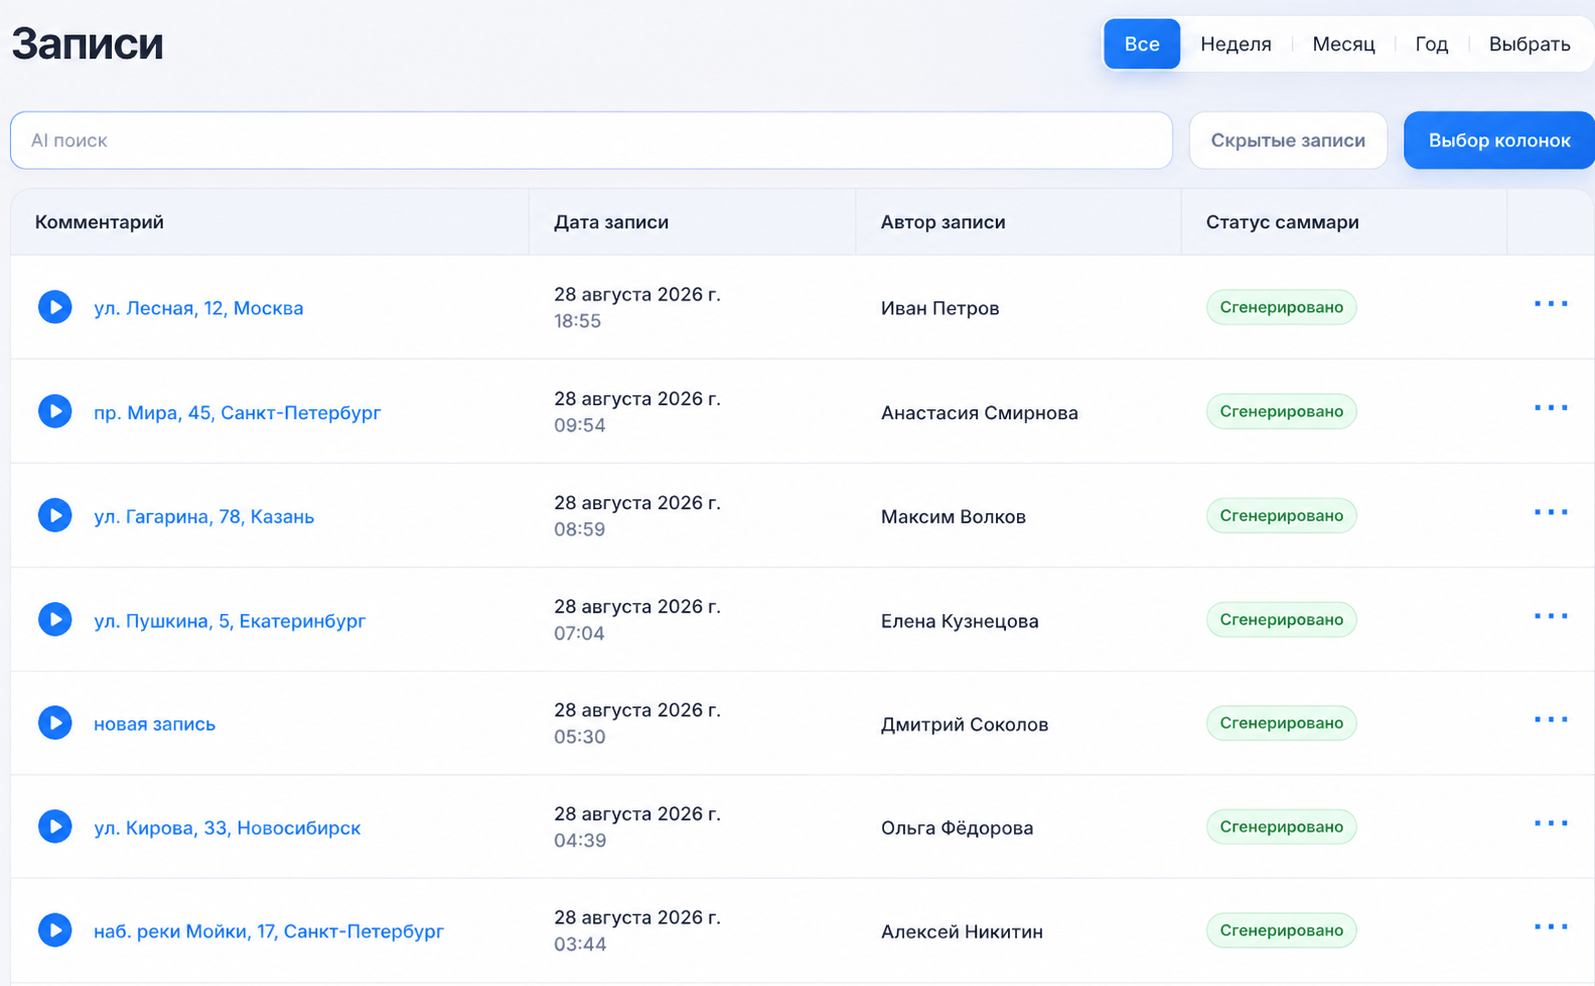This screenshot has height=986, width=1595.
Task: Click the time 05:30 in the date column
Action: click(x=580, y=737)
